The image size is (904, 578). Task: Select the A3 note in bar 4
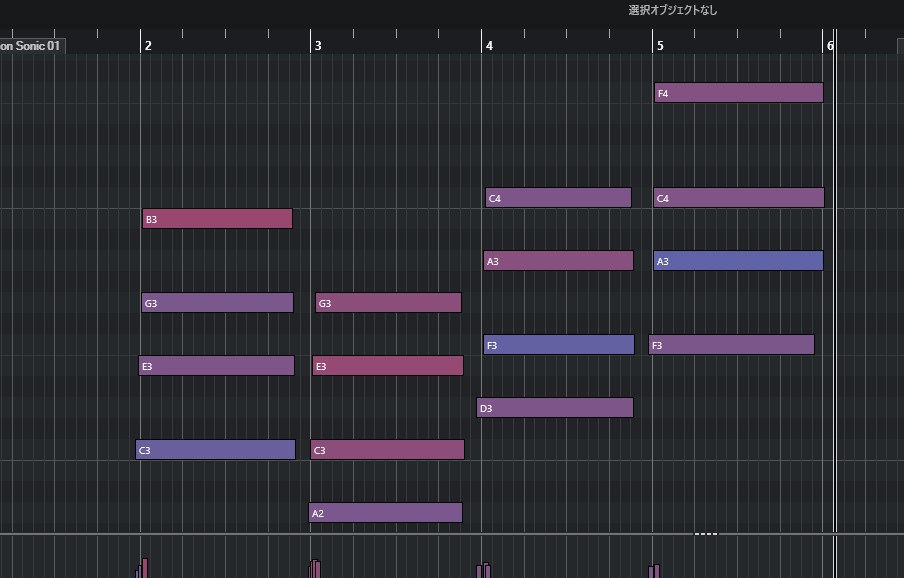pos(559,260)
